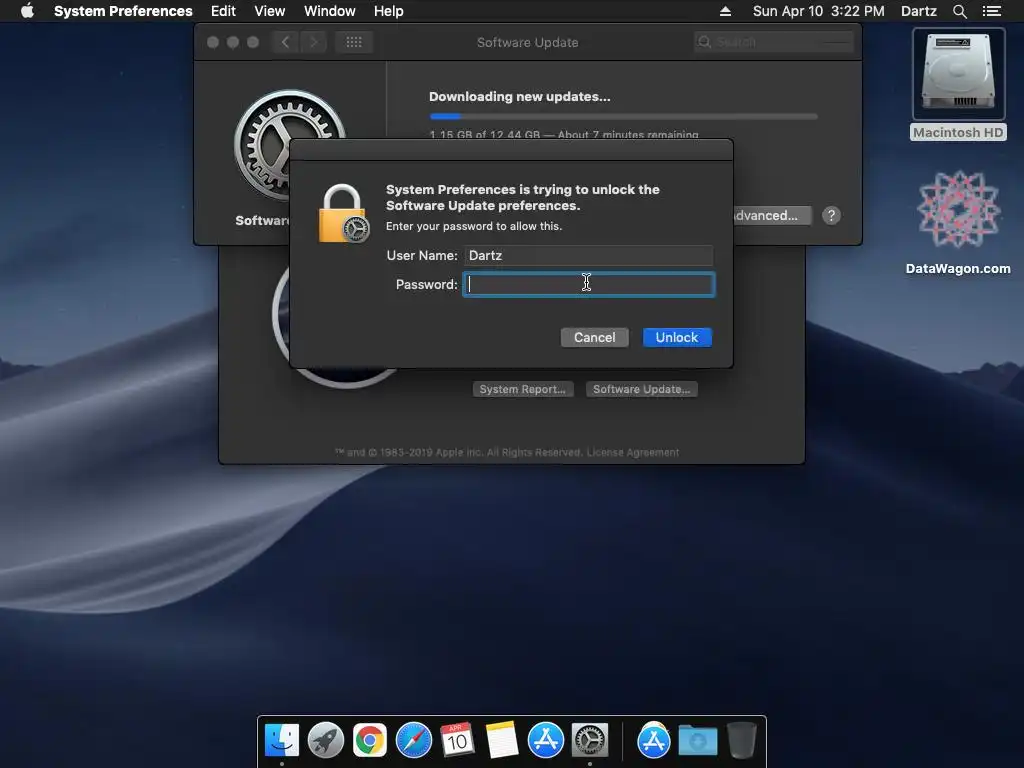Open System Preferences from the Dock

tap(590, 741)
